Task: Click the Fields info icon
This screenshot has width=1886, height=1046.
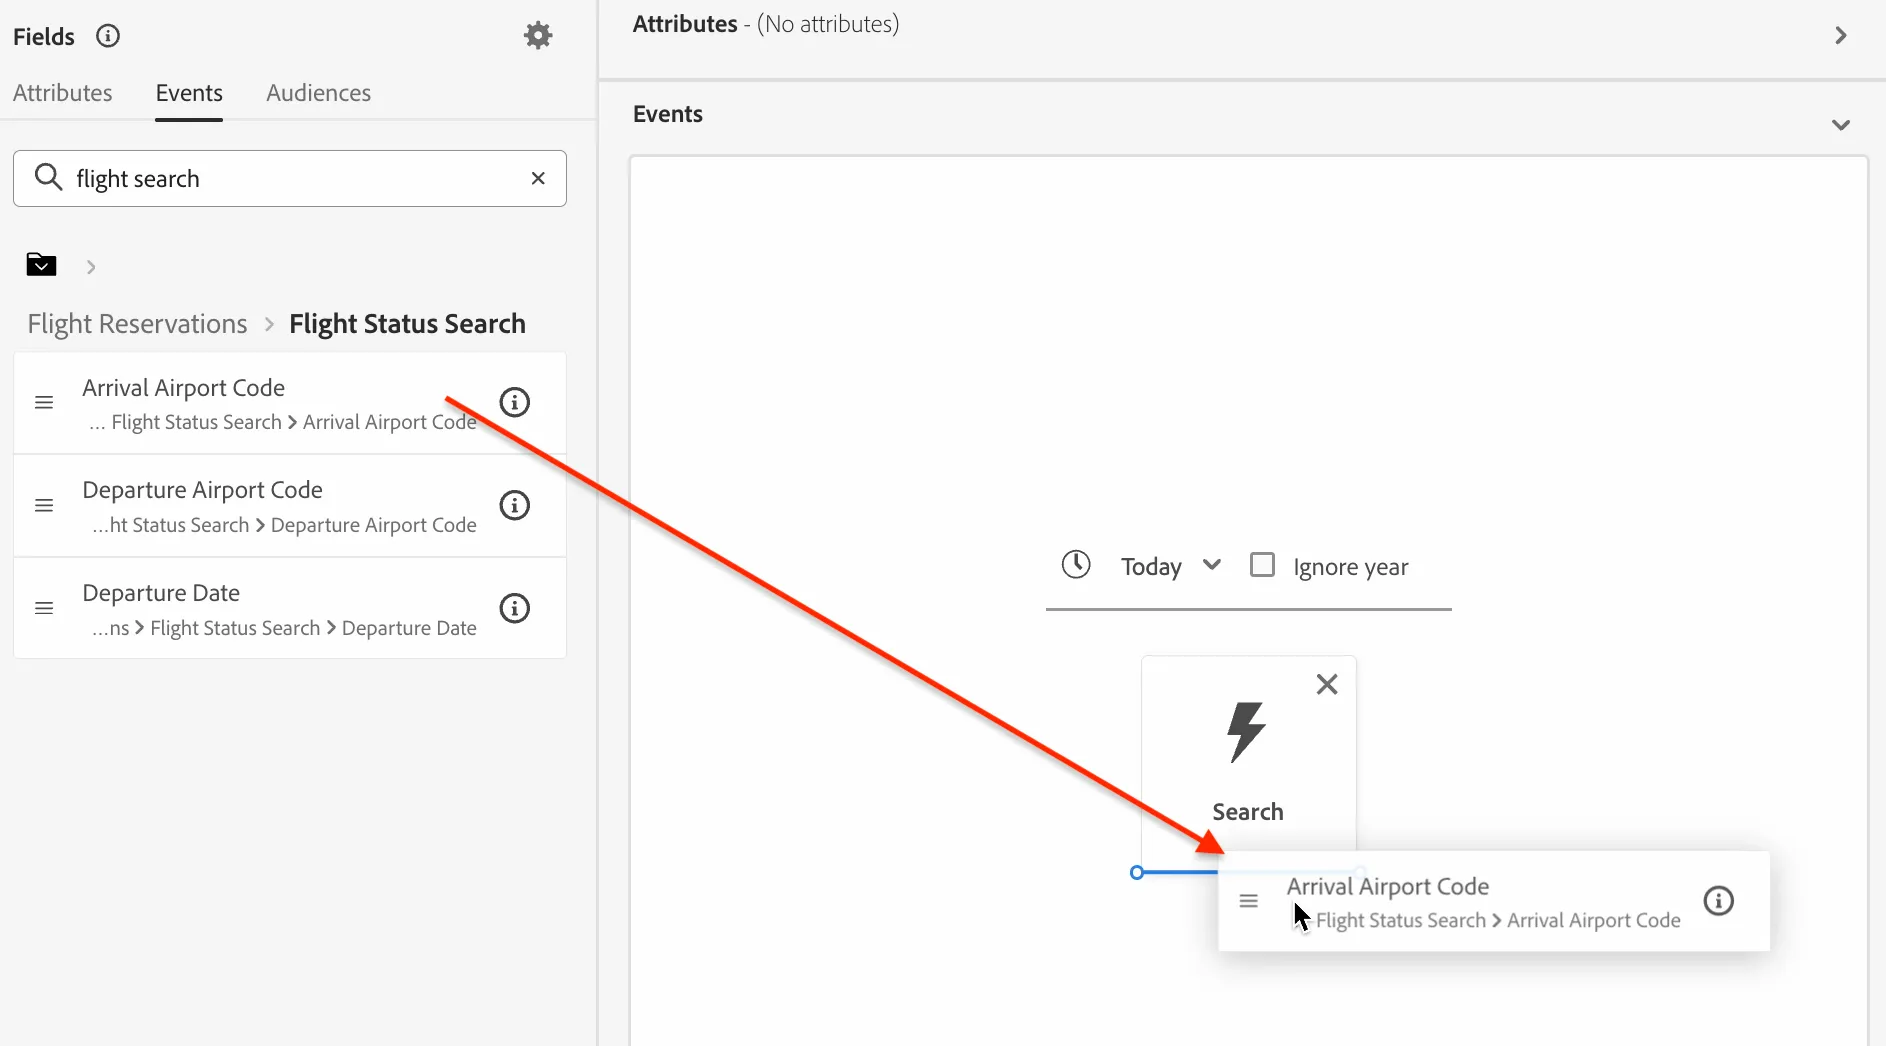Action: [x=108, y=36]
